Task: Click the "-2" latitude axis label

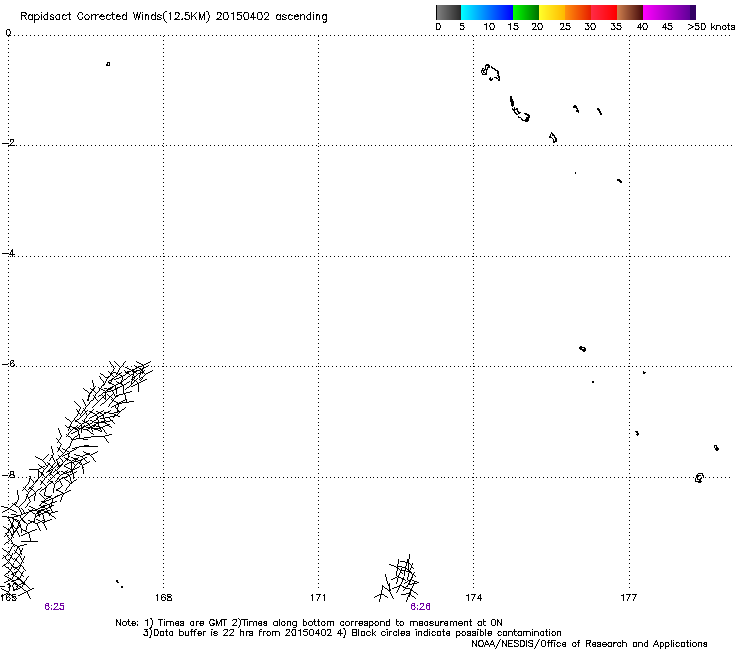Action: (x=8, y=143)
